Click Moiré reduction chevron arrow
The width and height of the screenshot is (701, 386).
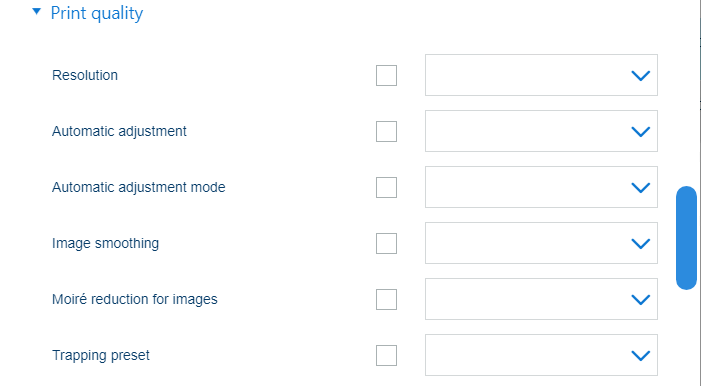(x=640, y=300)
